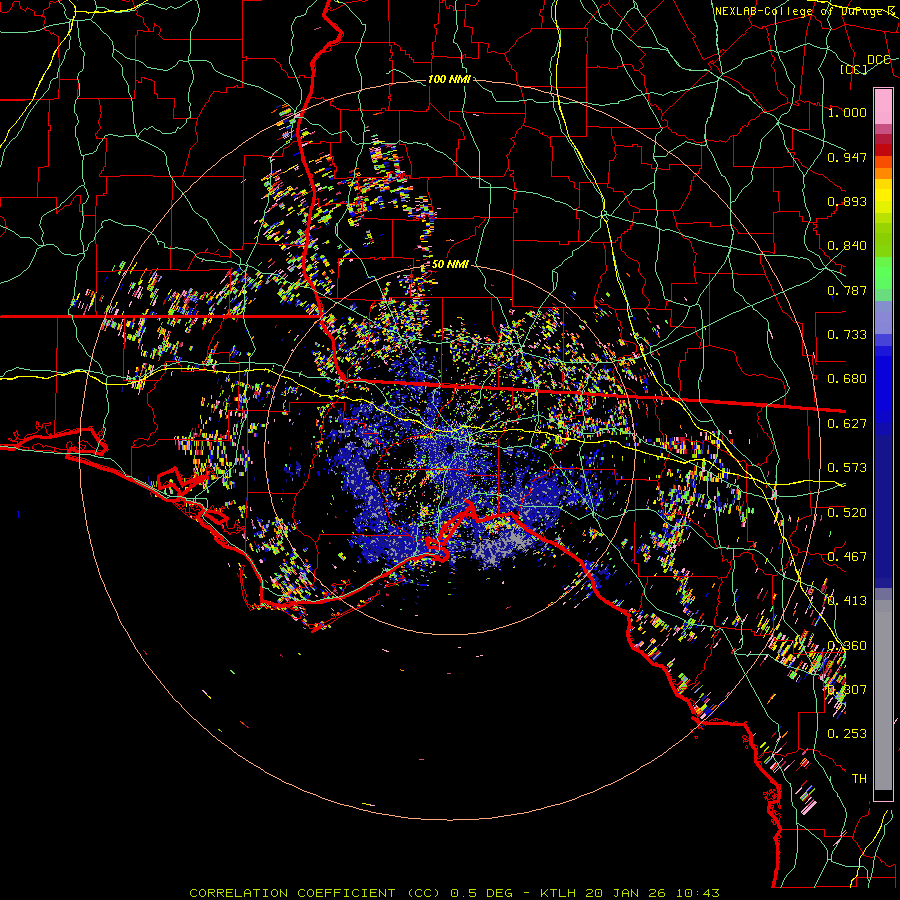Click the 0.680 scale value
The image size is (900, 900).
click(x=847, y=378)
